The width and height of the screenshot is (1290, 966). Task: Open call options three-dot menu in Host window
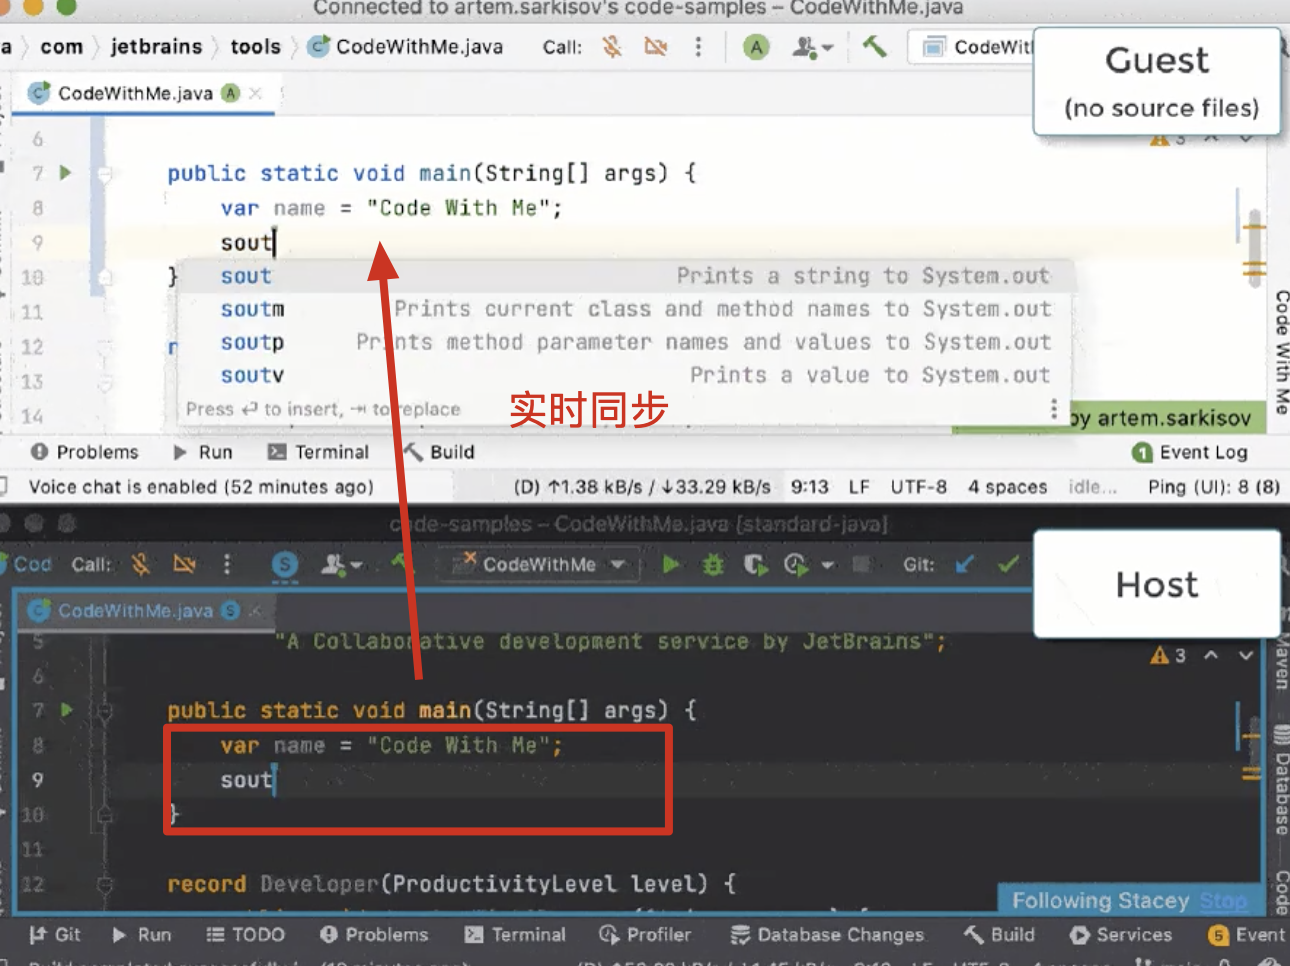(x=227, y=564)
